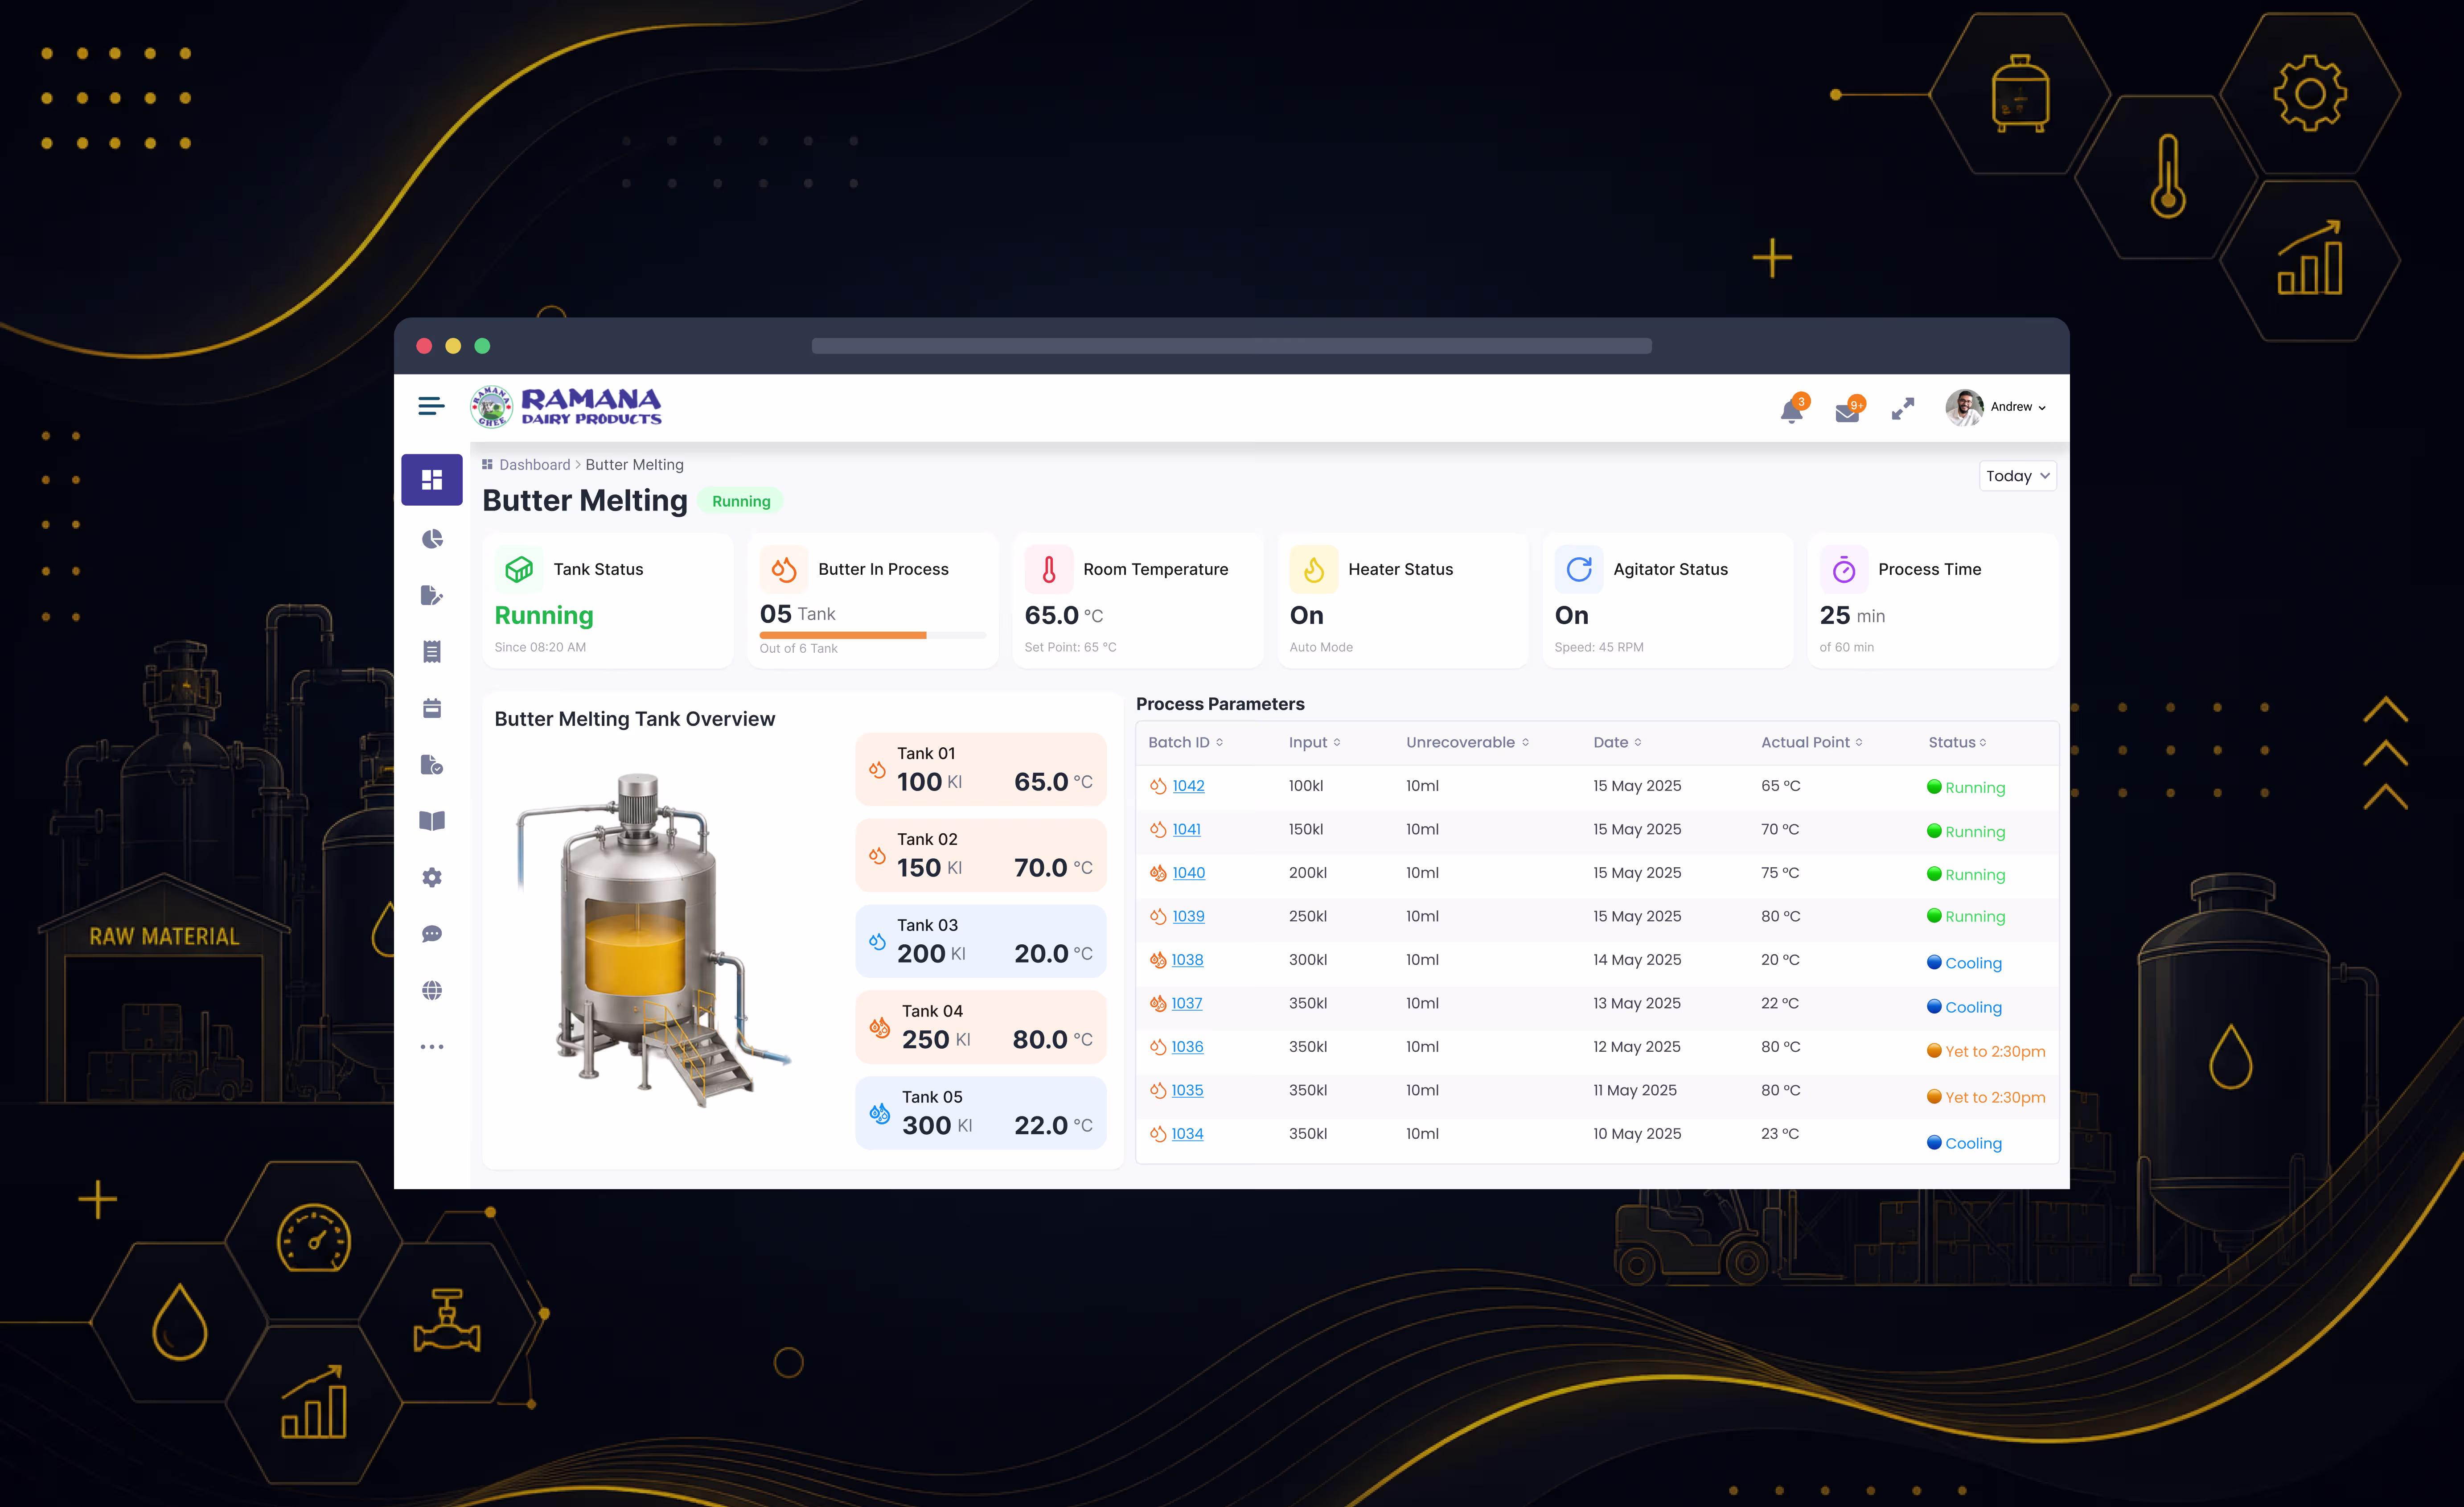Open the book sidebar icon
2464x1507 pixels.
click(432, 821)
